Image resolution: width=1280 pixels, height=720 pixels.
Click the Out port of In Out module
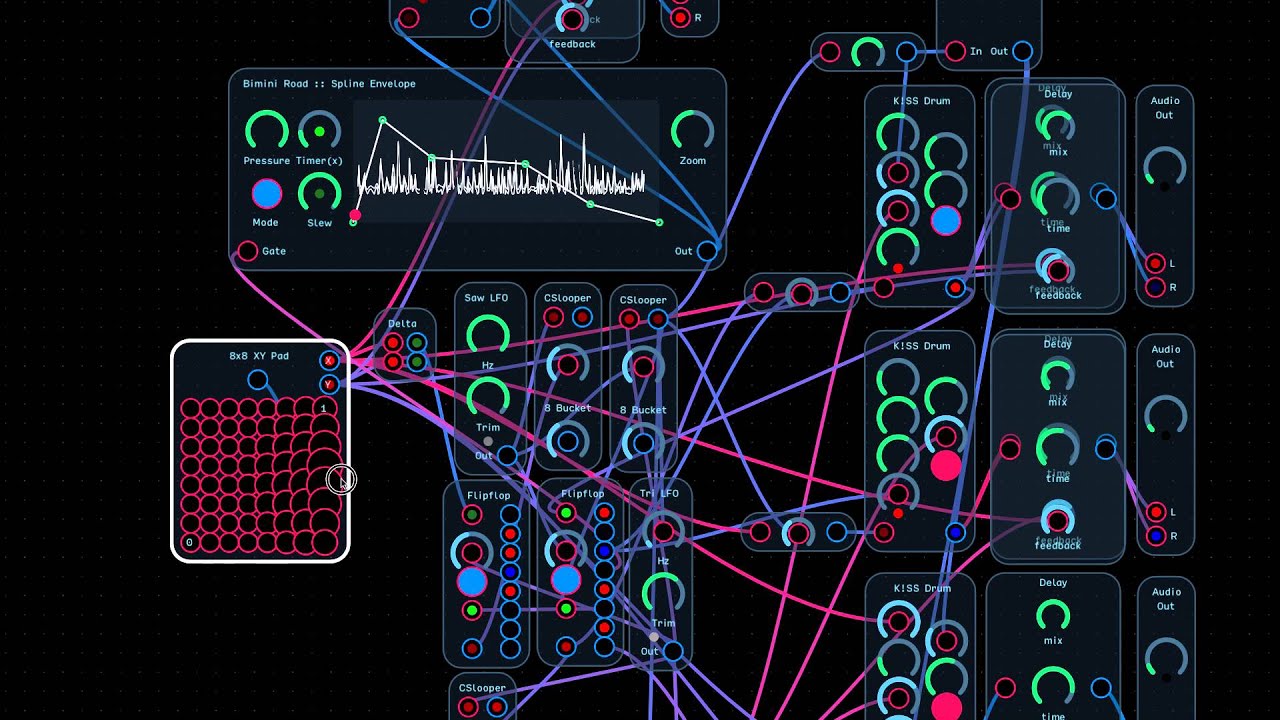[x=1022, y=51]
